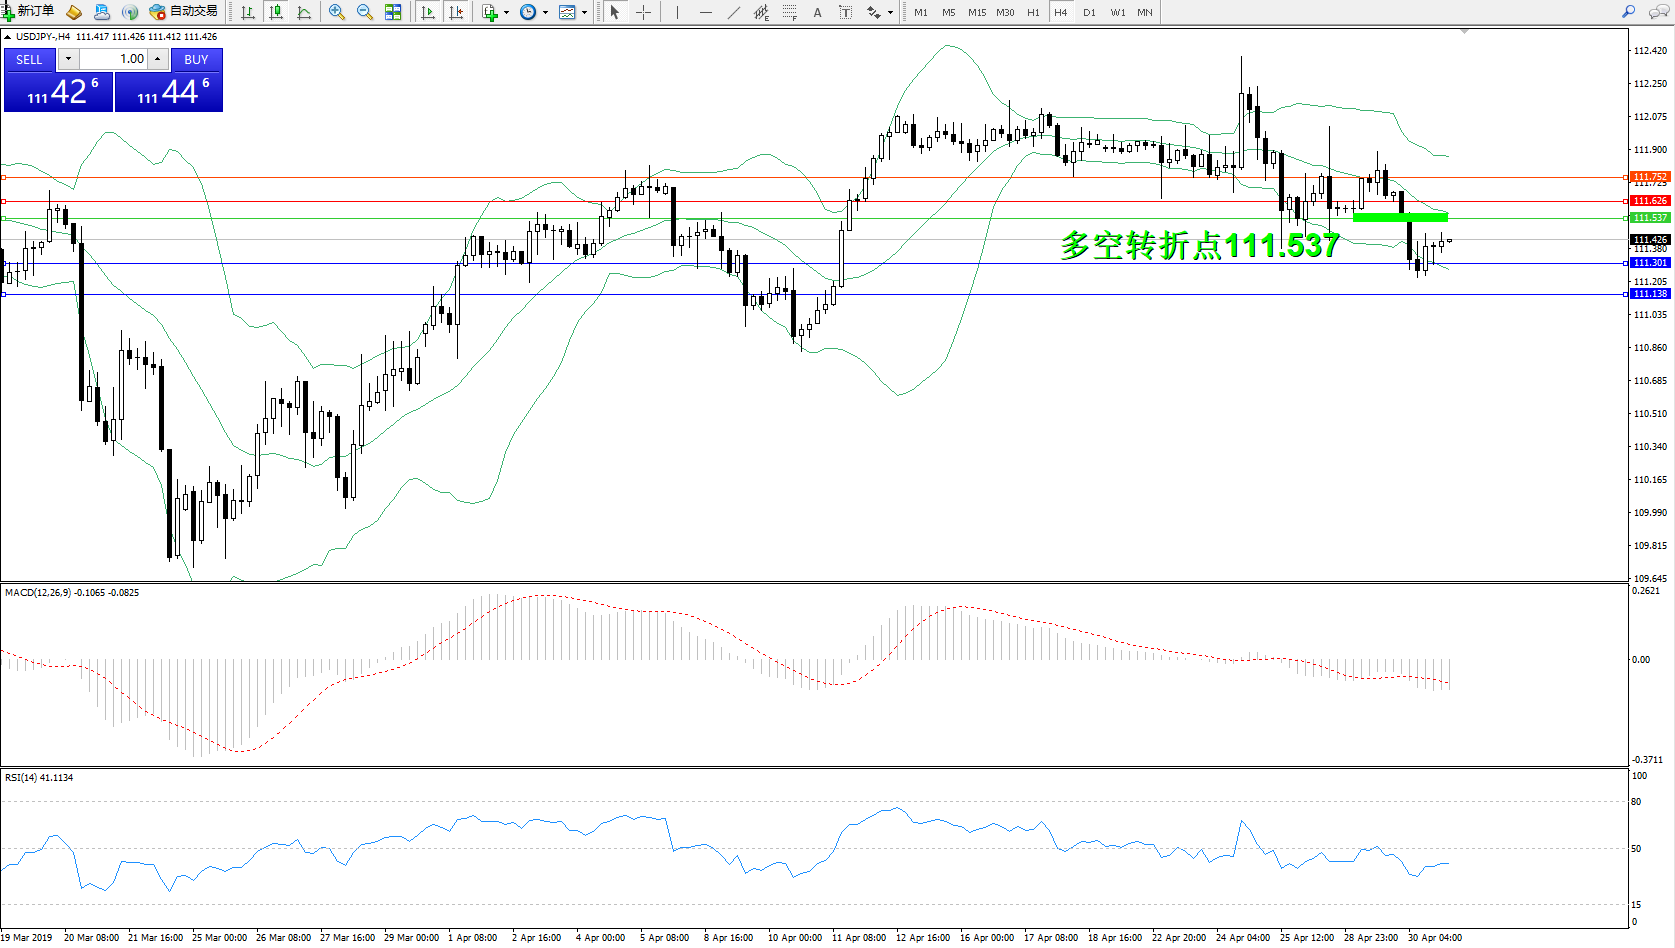The image size is (1675, 948).
Task: Pick the horizontal line drawing tool
Action: [706, 12]
